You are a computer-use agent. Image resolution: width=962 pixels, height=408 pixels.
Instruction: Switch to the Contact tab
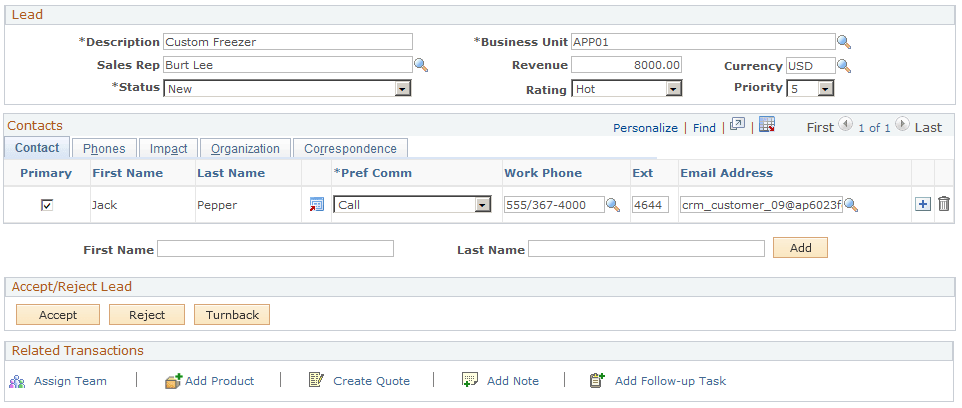click(37, 148)
